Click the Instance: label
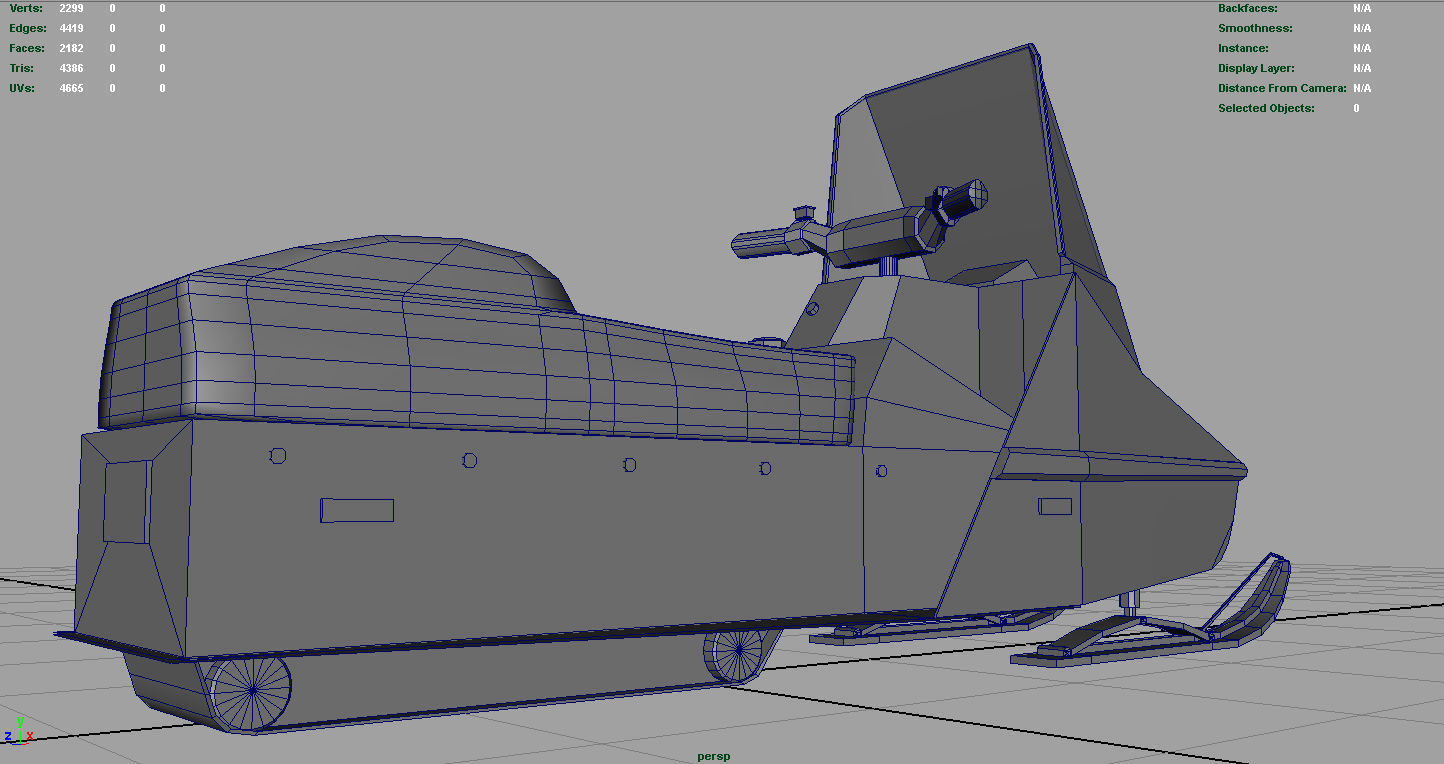This screenshot has height=764, width=1444. pos(1243,48)
